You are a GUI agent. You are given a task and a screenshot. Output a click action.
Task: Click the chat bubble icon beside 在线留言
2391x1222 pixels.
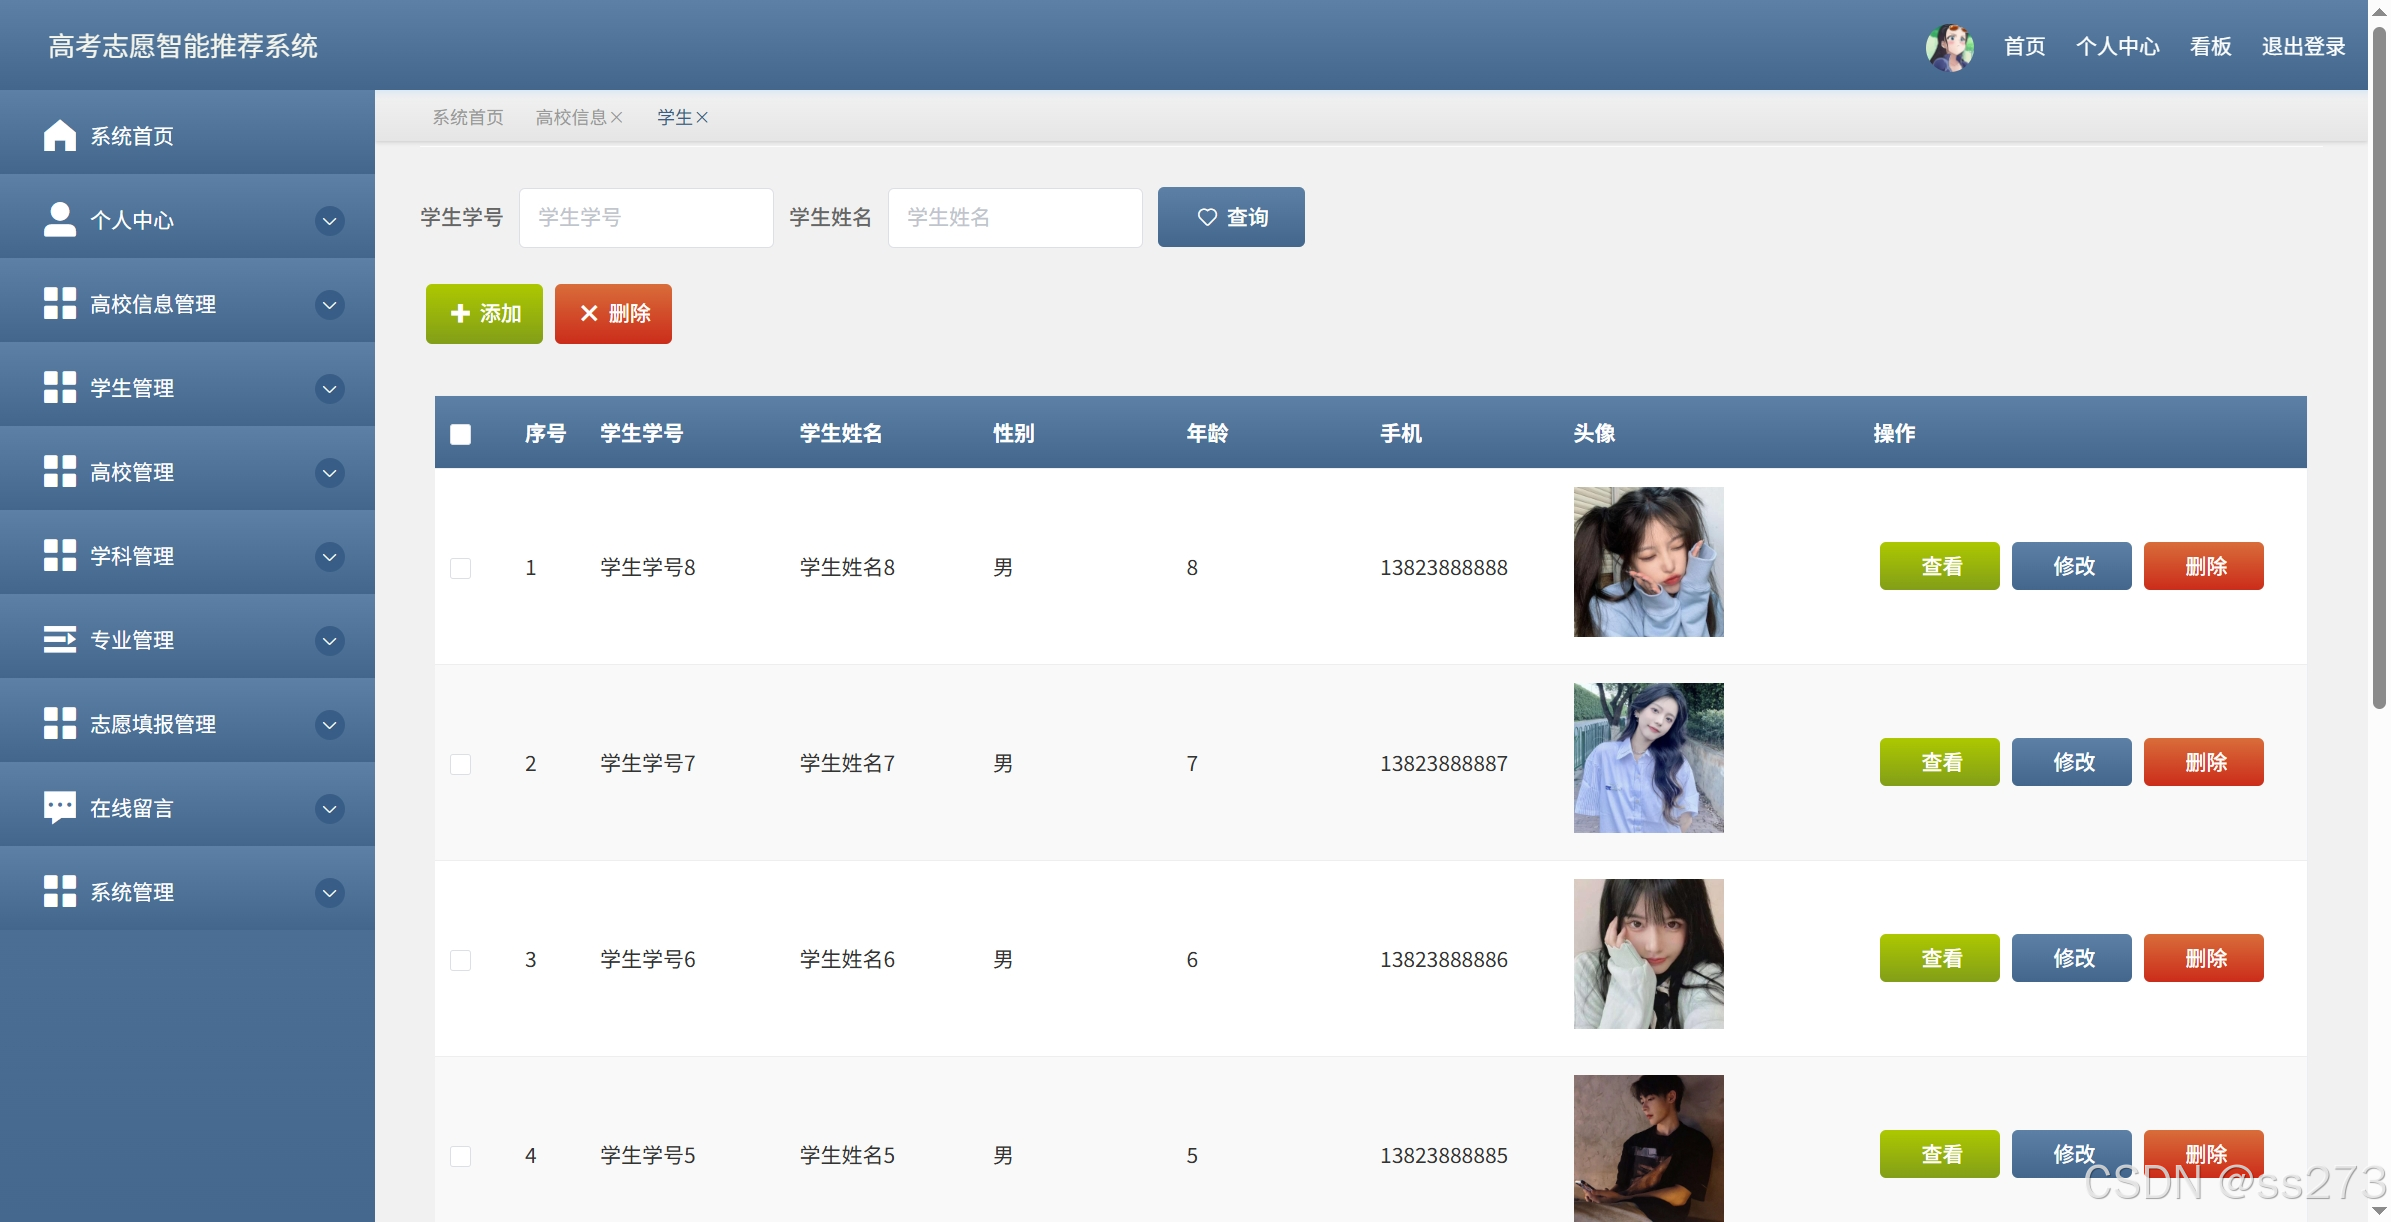point(59,807)
